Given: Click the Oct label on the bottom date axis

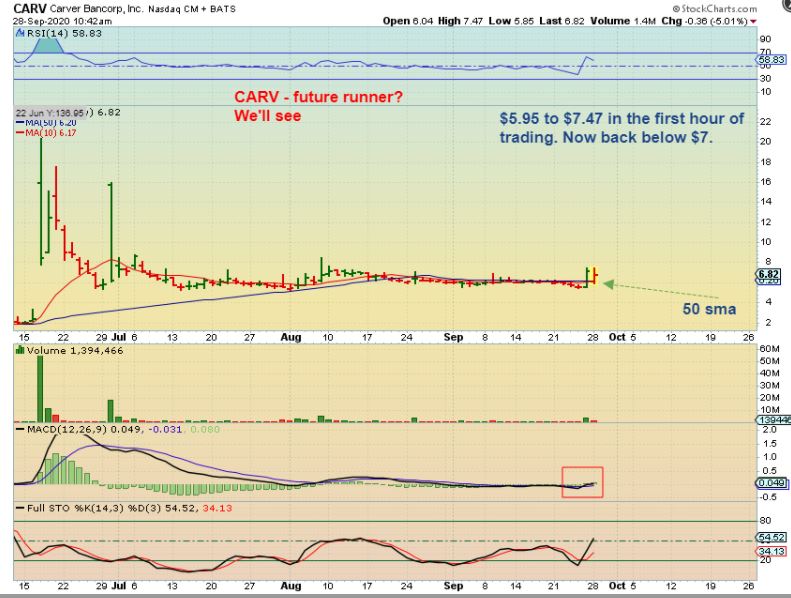Looking at the screenshot, I should click(x=617, y=586).
